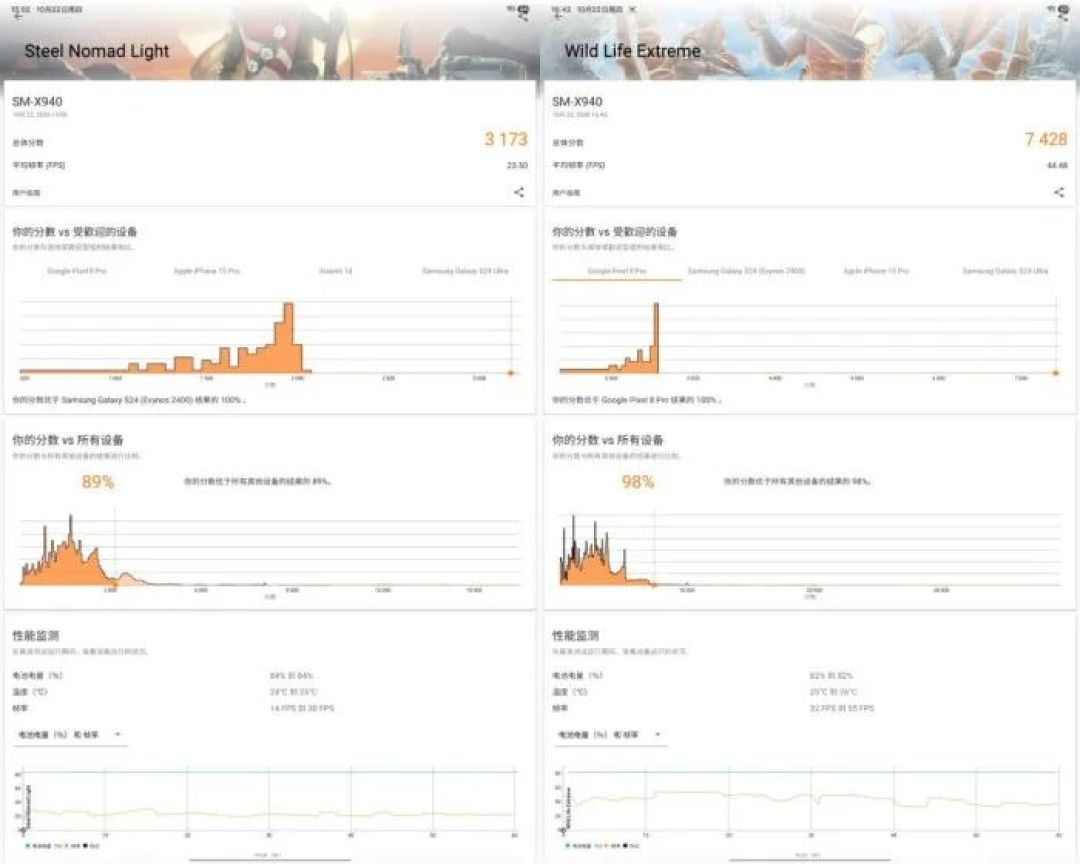This screenshot has width=1080, height=864.
Task: Select Google Pixel 8 Pro tab under Steel Nomad Light
Action: coord(76,271)
